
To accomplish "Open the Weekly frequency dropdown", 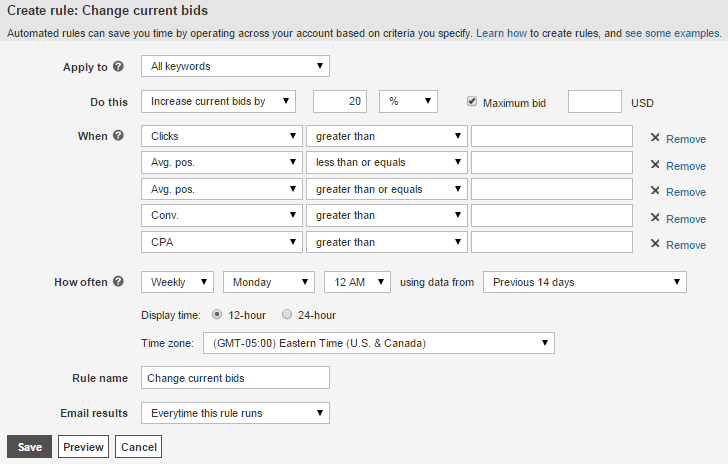I will [x=177, y=282].
